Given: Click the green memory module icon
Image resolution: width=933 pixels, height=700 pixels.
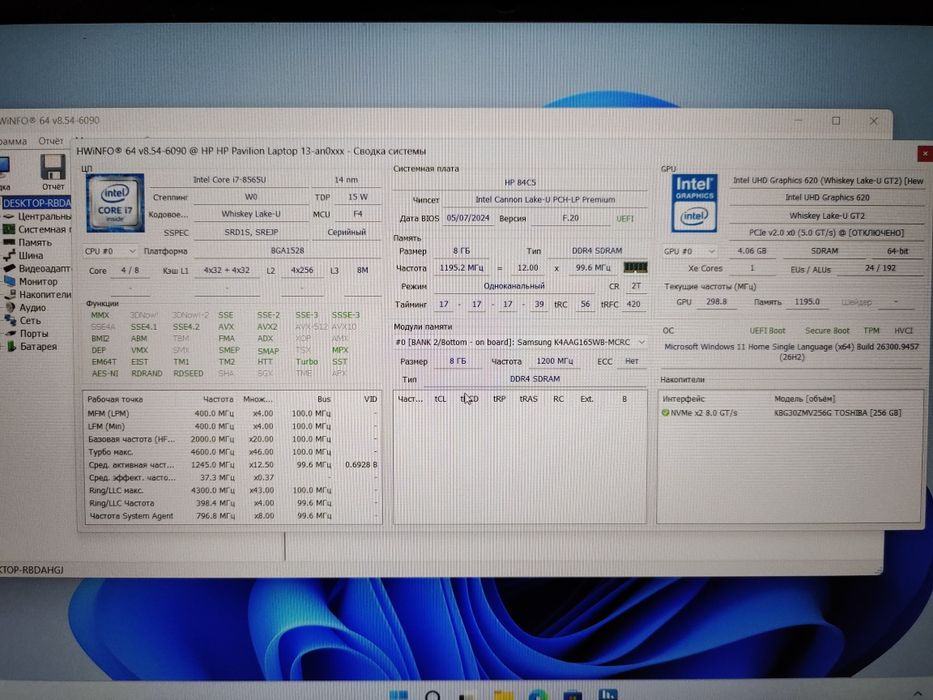Looking at the screenshot, I should click(x=635, y=267).
